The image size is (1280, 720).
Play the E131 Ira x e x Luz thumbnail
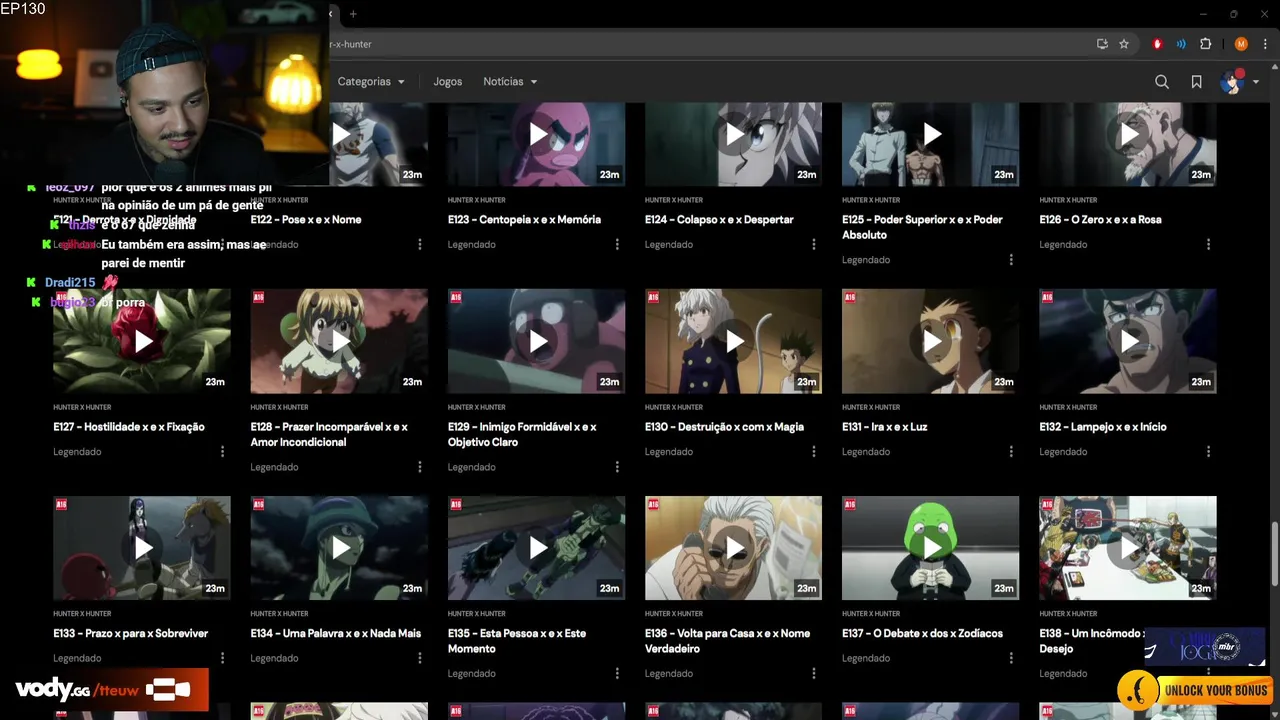pos(930,341)
